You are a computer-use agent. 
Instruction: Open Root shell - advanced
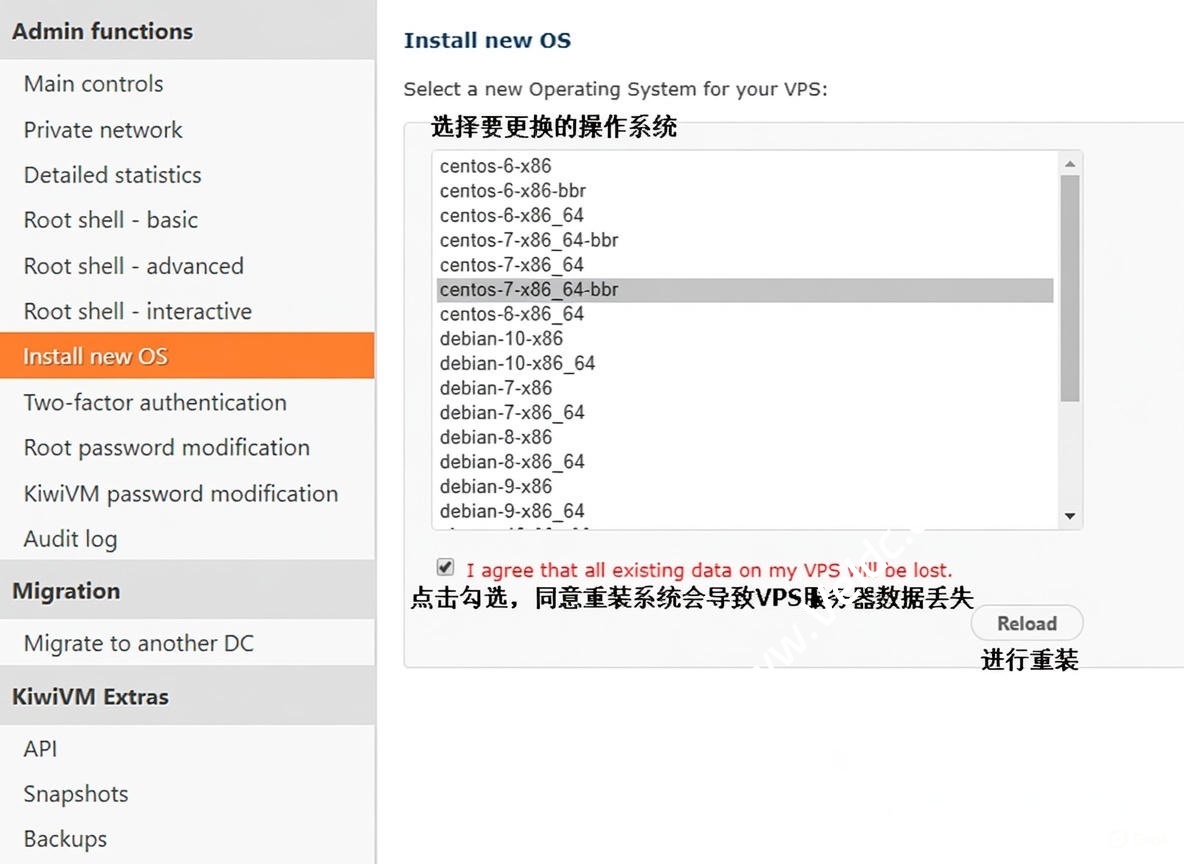(x=134, y=266)
